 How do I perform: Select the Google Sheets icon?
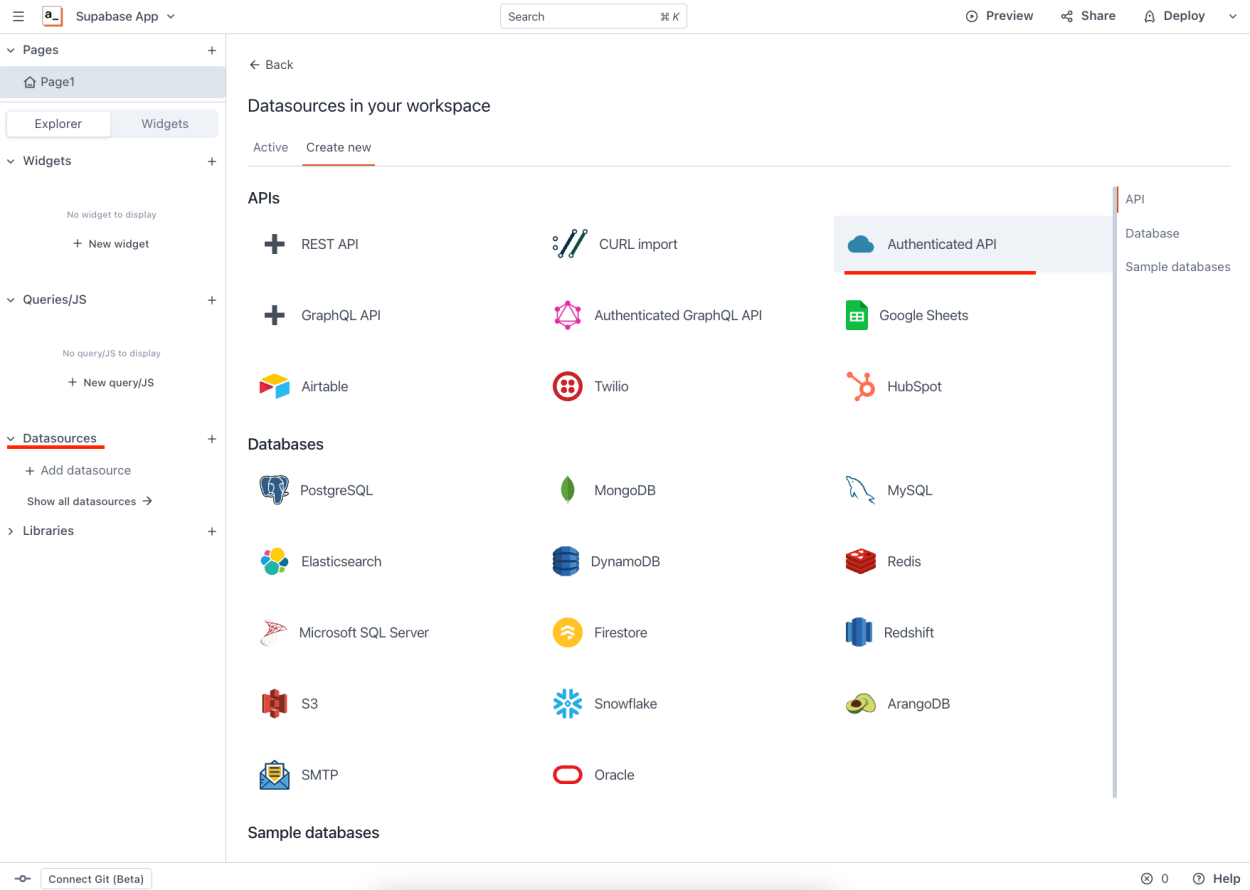coord(857,314)
